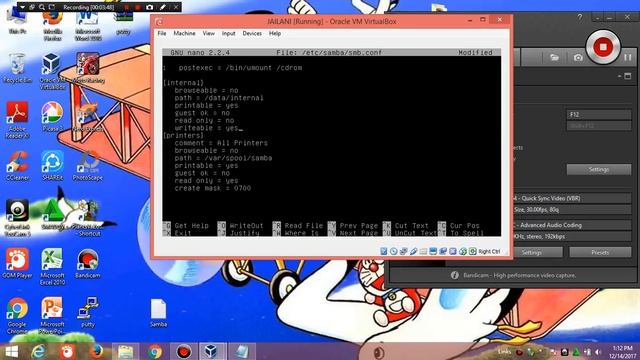
Task: Click 'path = /data/internal' line in nano
Action: point(219,98)
